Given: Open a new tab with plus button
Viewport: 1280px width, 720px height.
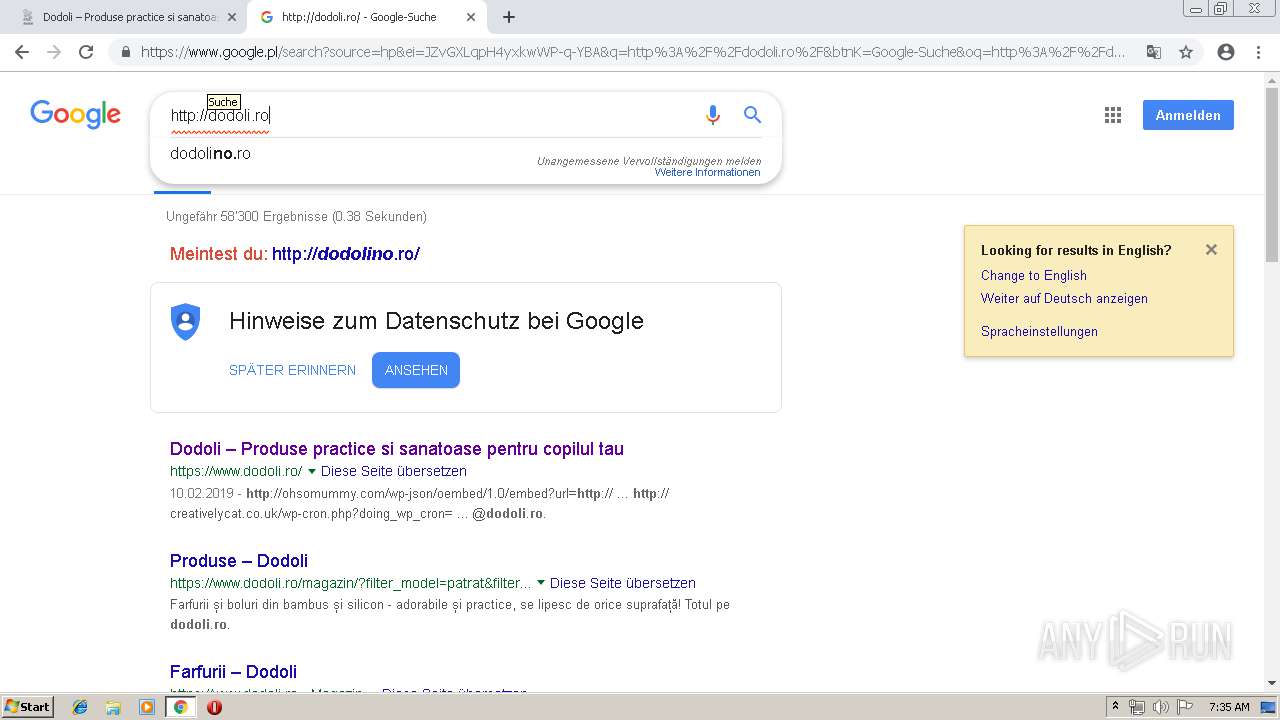Looking at the screenshot, I should (x=509, y=17).
